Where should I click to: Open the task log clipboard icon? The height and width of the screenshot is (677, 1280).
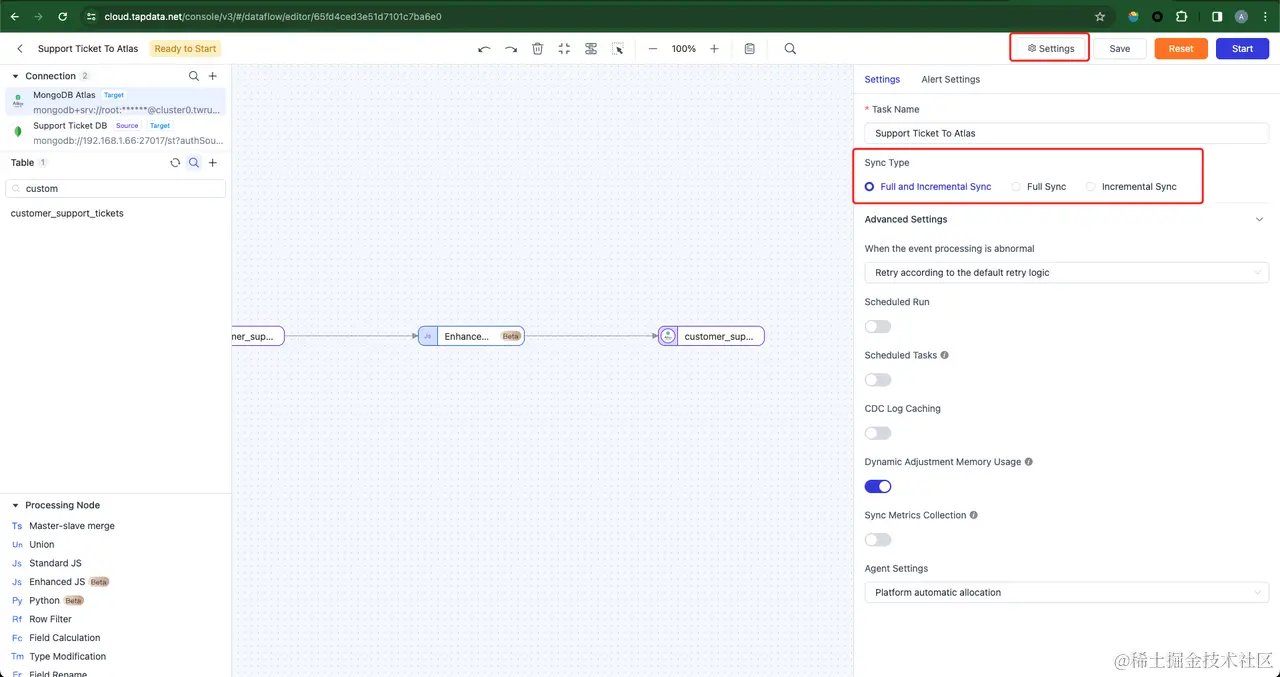(x=750, y=48)
